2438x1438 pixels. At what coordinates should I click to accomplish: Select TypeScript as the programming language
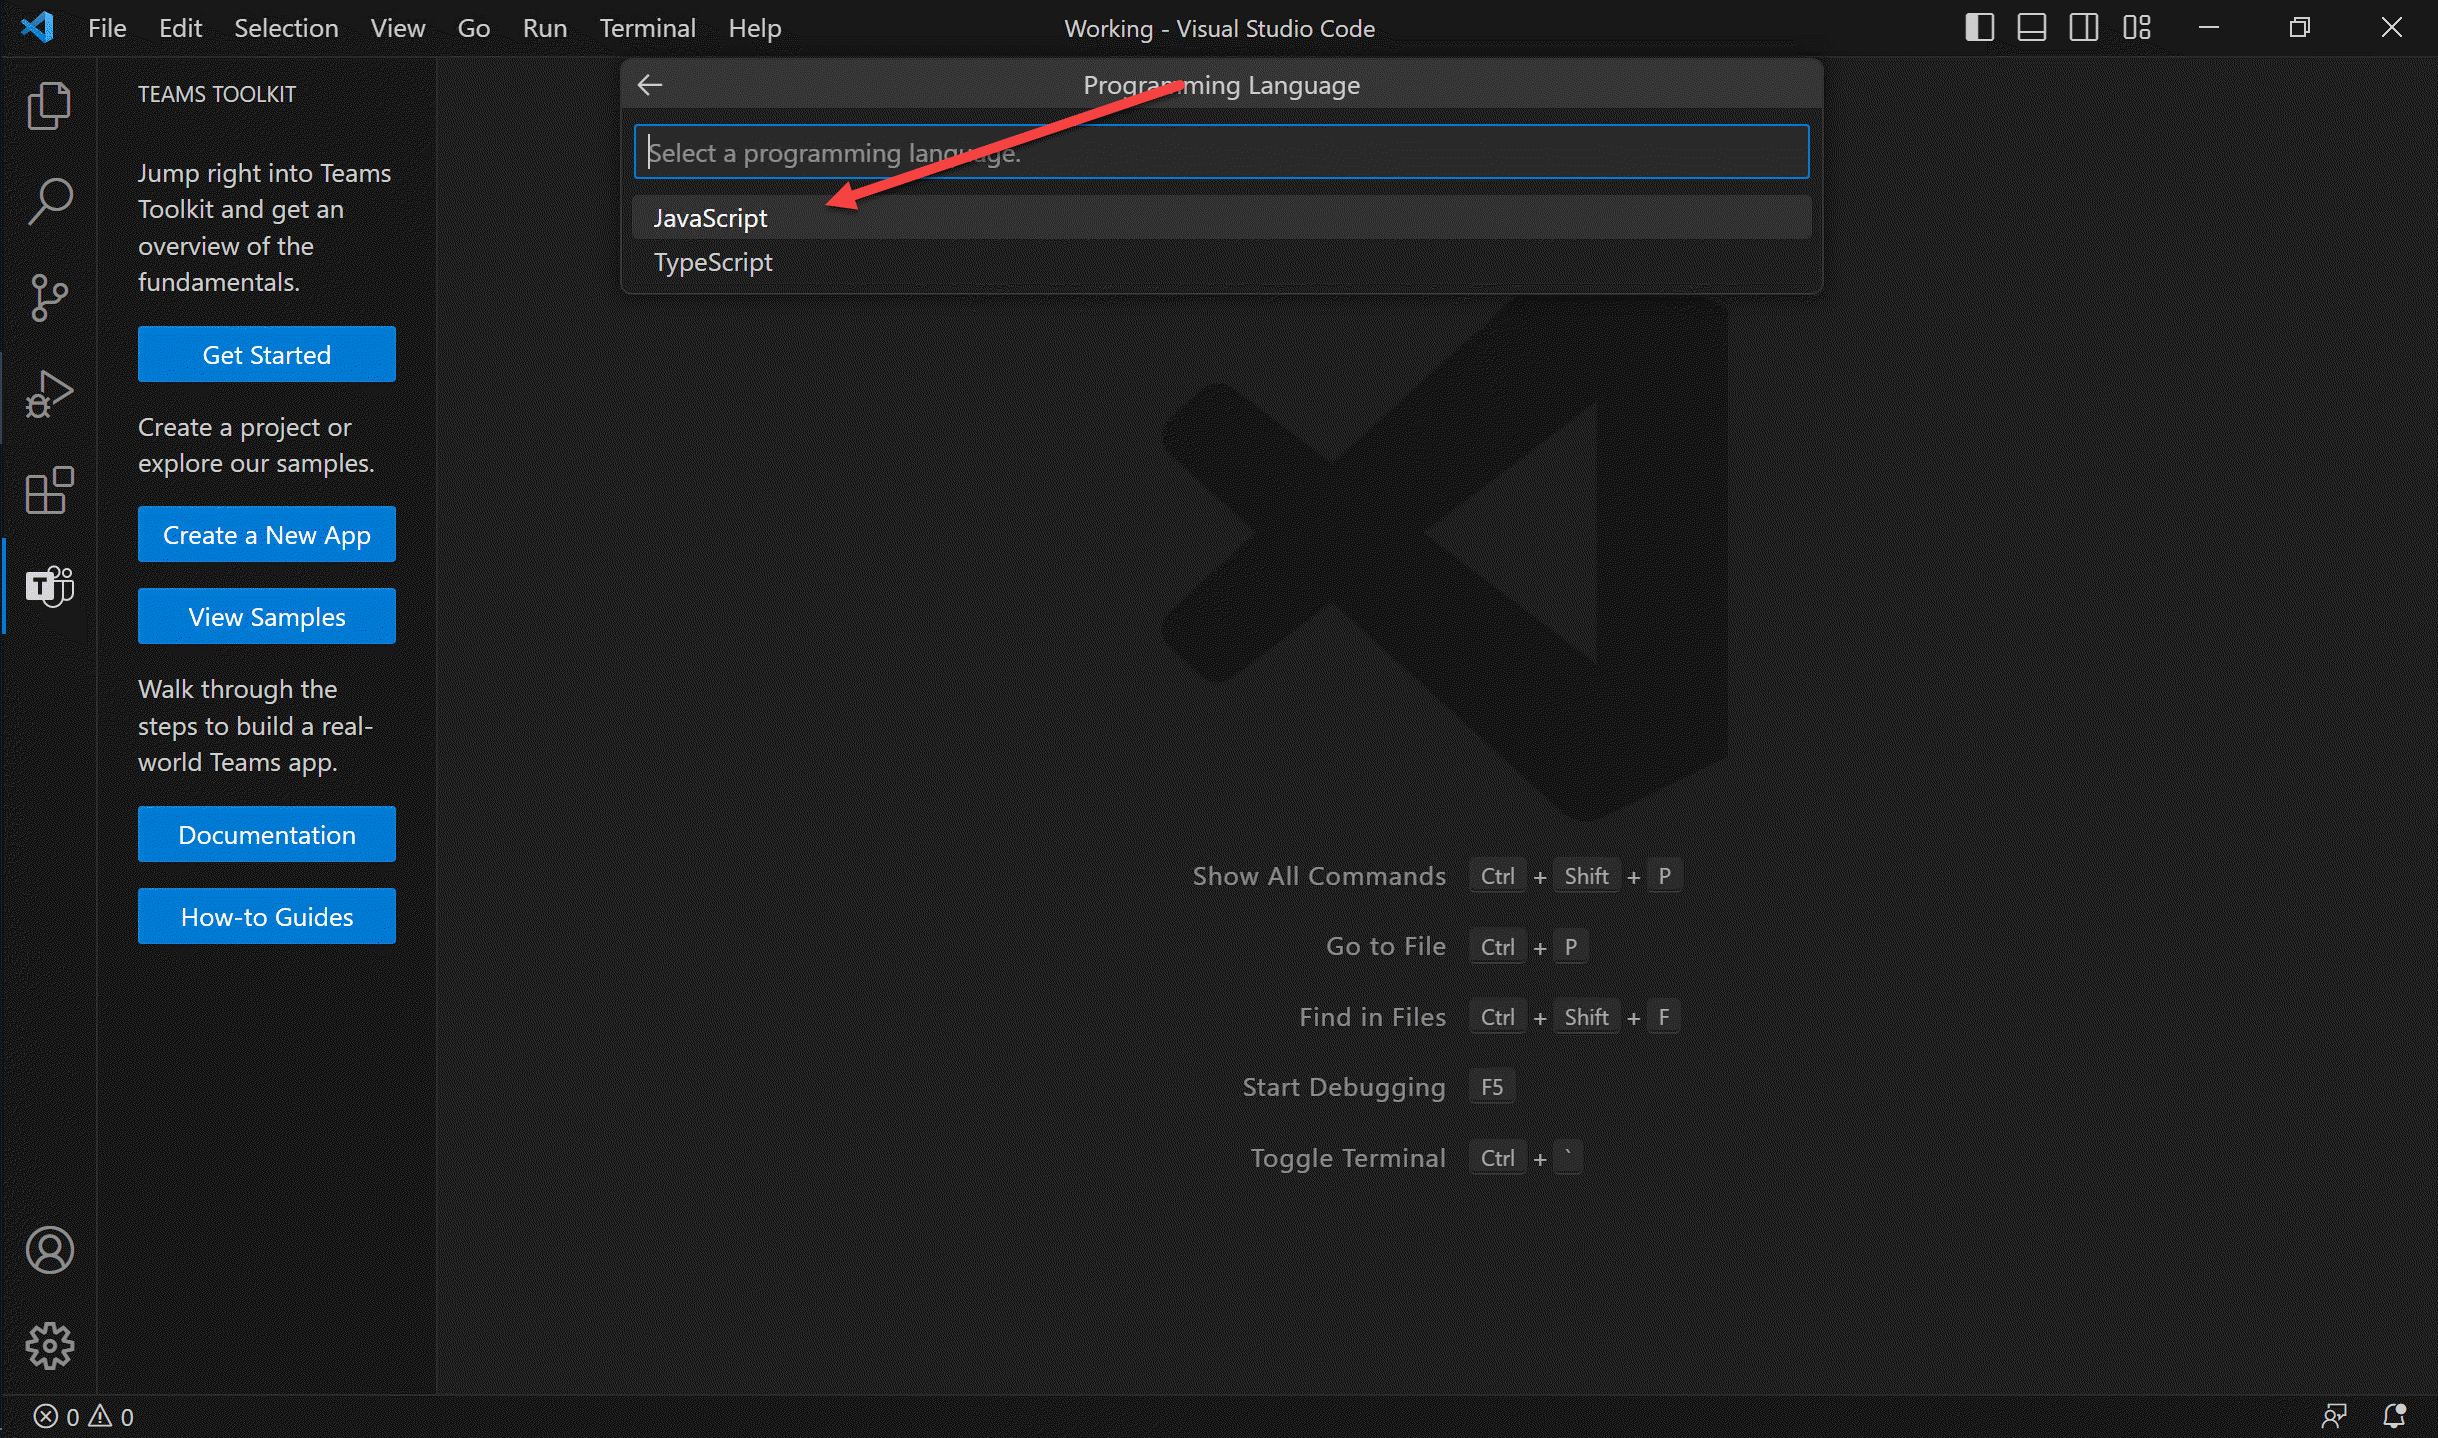pyautogui.click(x=1221, y=262)
